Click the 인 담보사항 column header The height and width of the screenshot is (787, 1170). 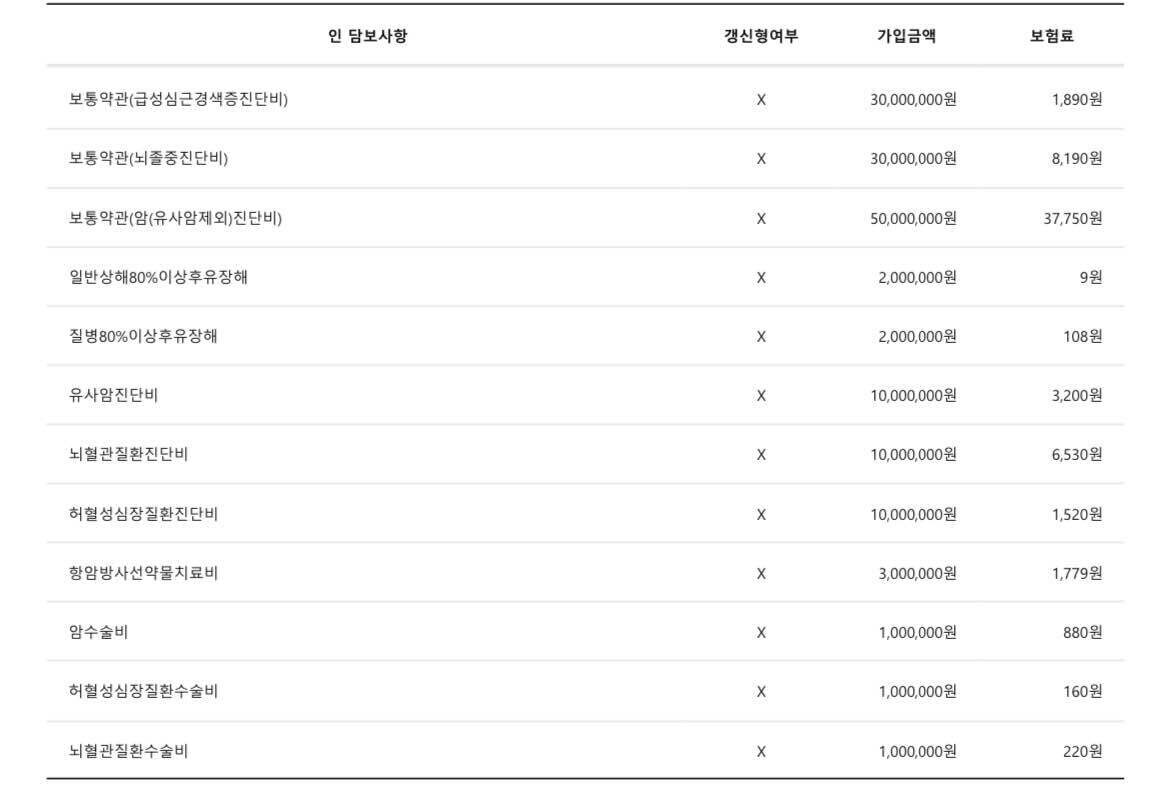[367, 37]
